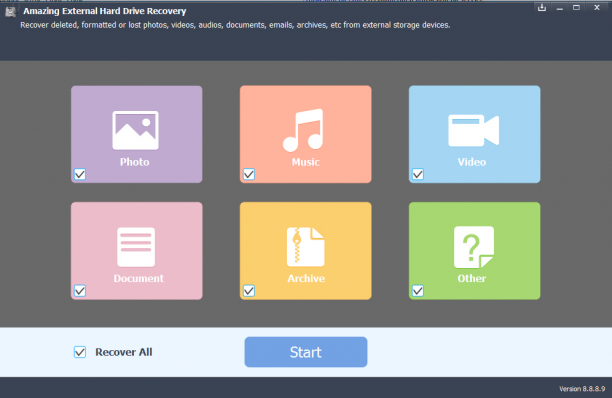612x398 pixels.
Task: Disable the Recover All checkbox
Action: 80,352
